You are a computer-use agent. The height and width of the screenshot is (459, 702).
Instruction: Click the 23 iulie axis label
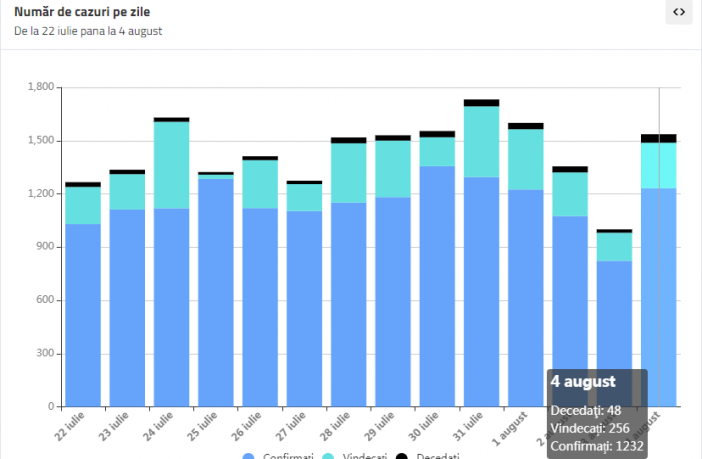point(118,423)
